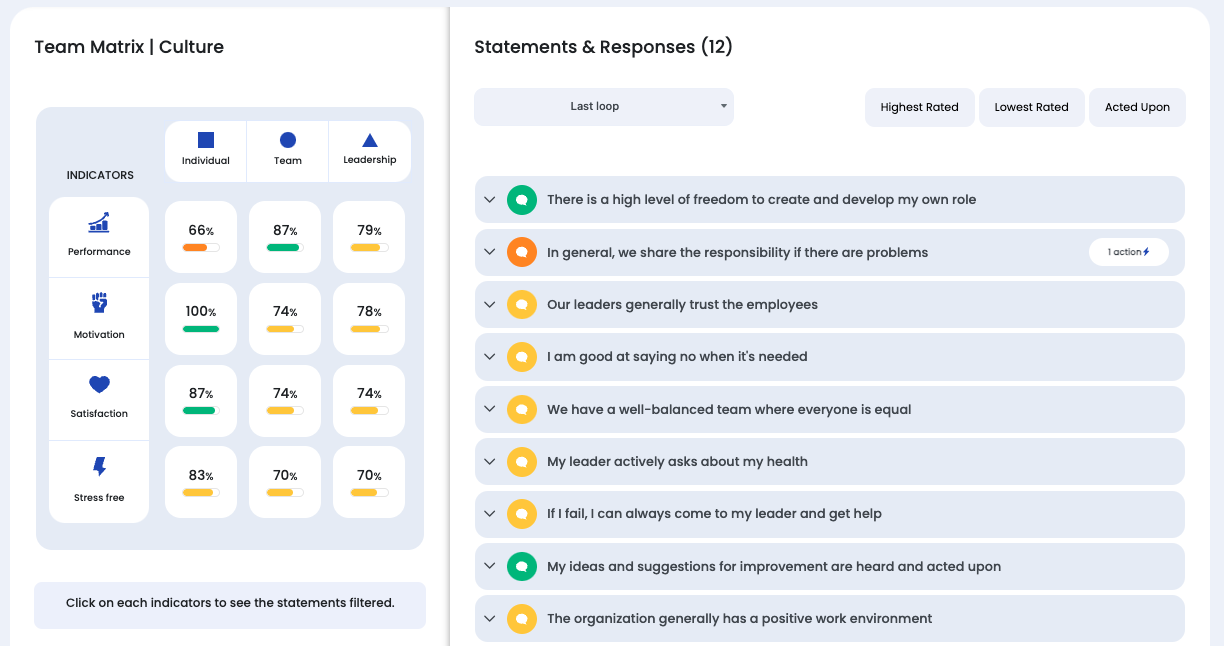The width and height of the screenshot is (1224, 646).
Task: Select the 100% Individual Motivation cell
Action: 201,318
